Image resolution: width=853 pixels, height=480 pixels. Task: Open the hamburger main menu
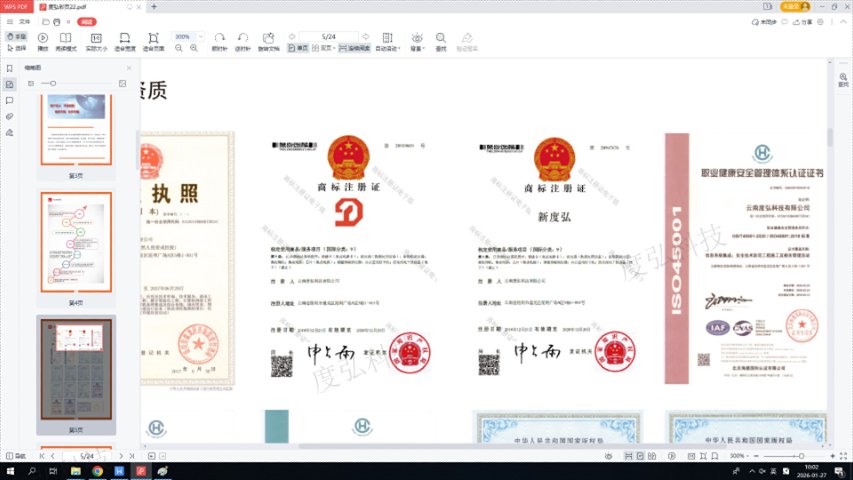point(10,22)
